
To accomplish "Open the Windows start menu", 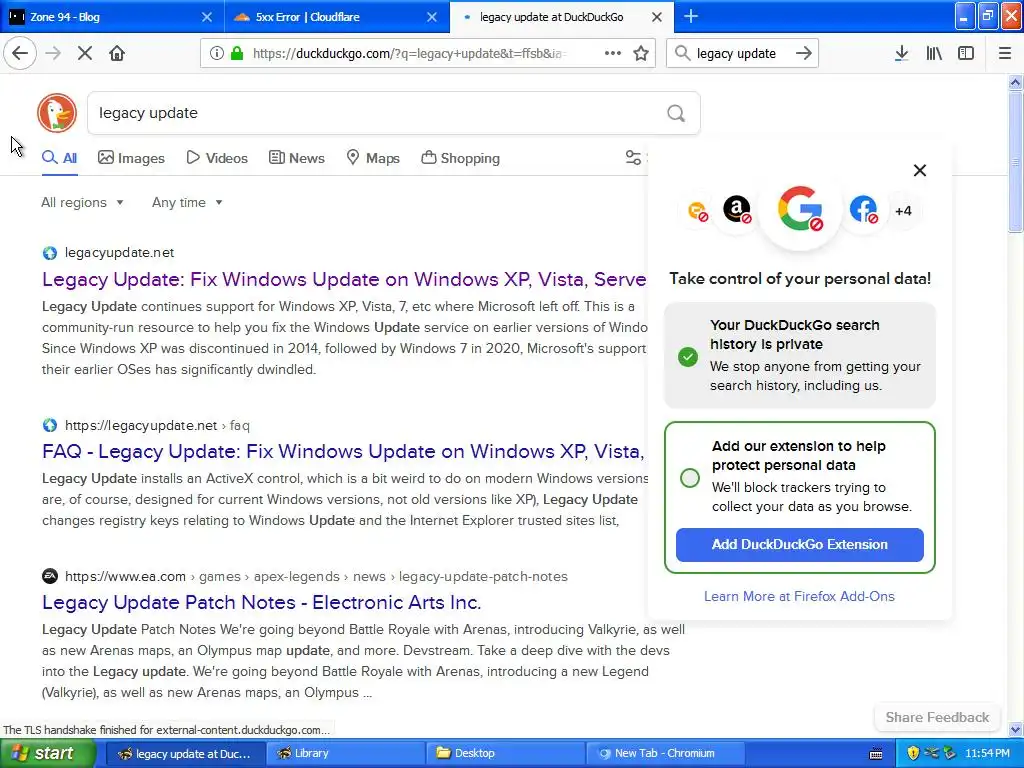I will [48, 754].
